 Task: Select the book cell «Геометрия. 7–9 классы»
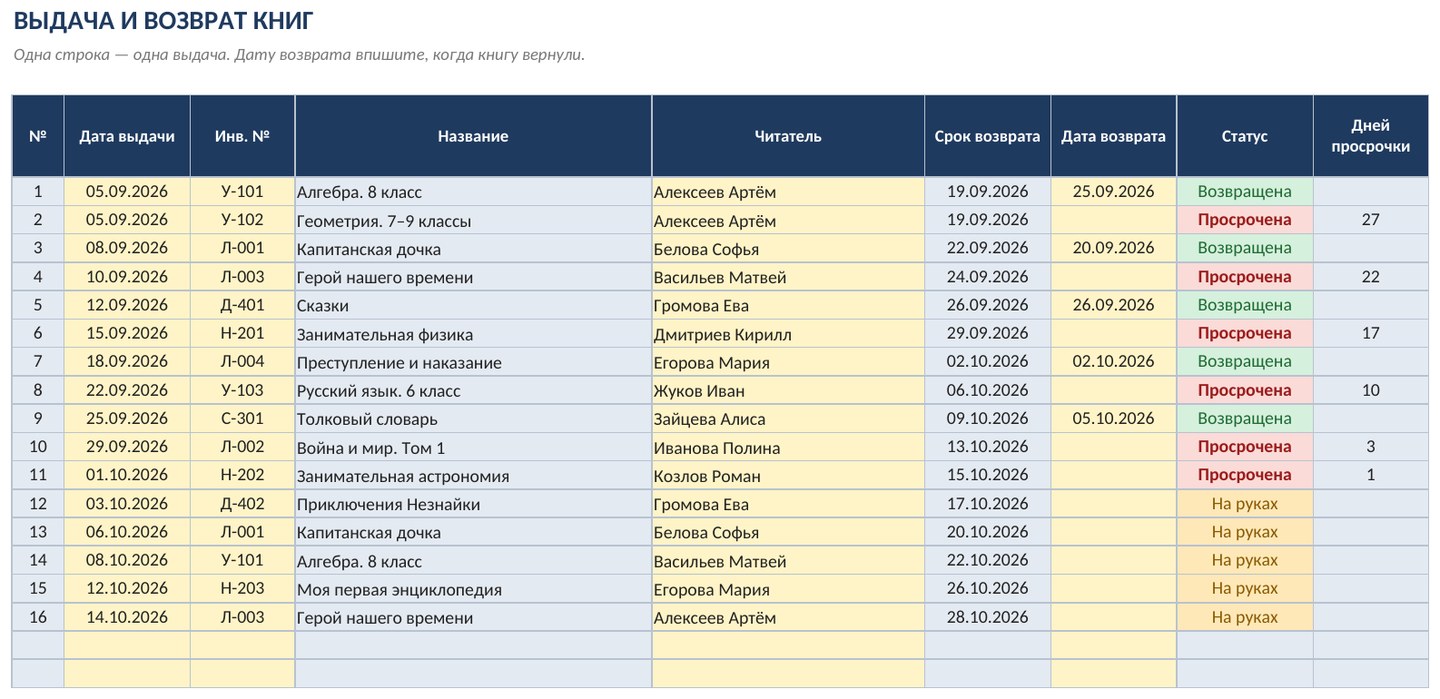click(473, 220)
